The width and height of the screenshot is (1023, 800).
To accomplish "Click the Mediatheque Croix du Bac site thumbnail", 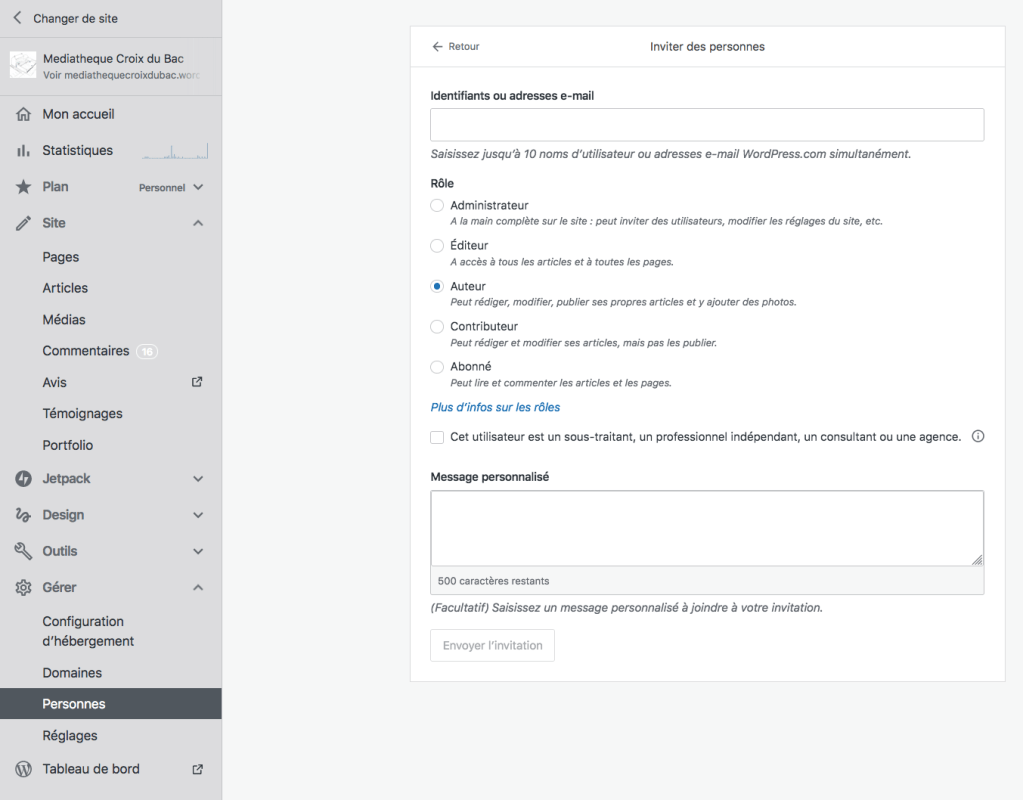I will click(23, 66).
